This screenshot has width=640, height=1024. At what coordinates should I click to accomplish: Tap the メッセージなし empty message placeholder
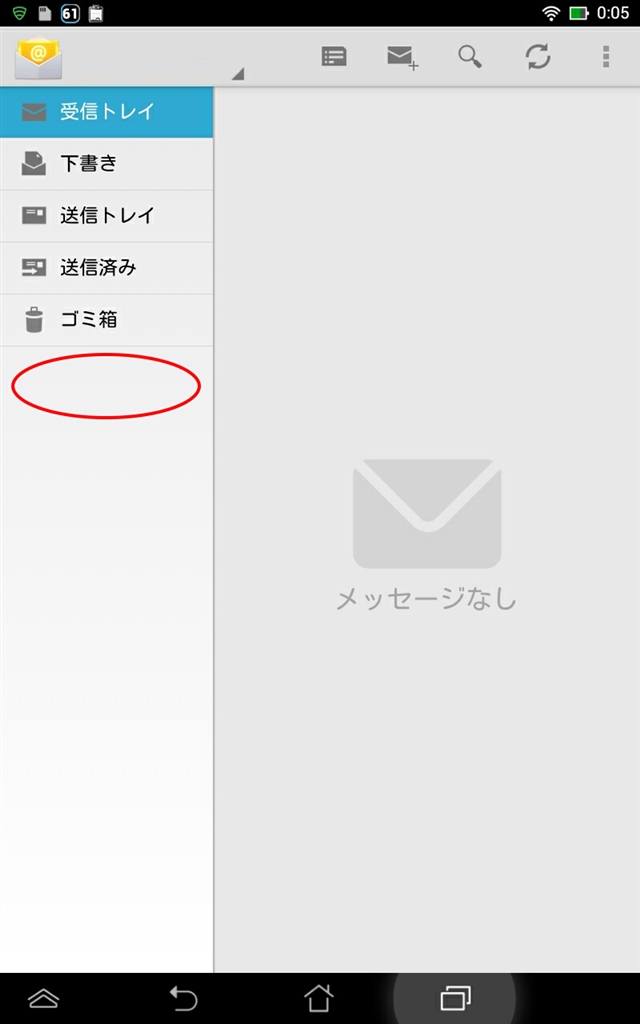[x=426, y=599]
